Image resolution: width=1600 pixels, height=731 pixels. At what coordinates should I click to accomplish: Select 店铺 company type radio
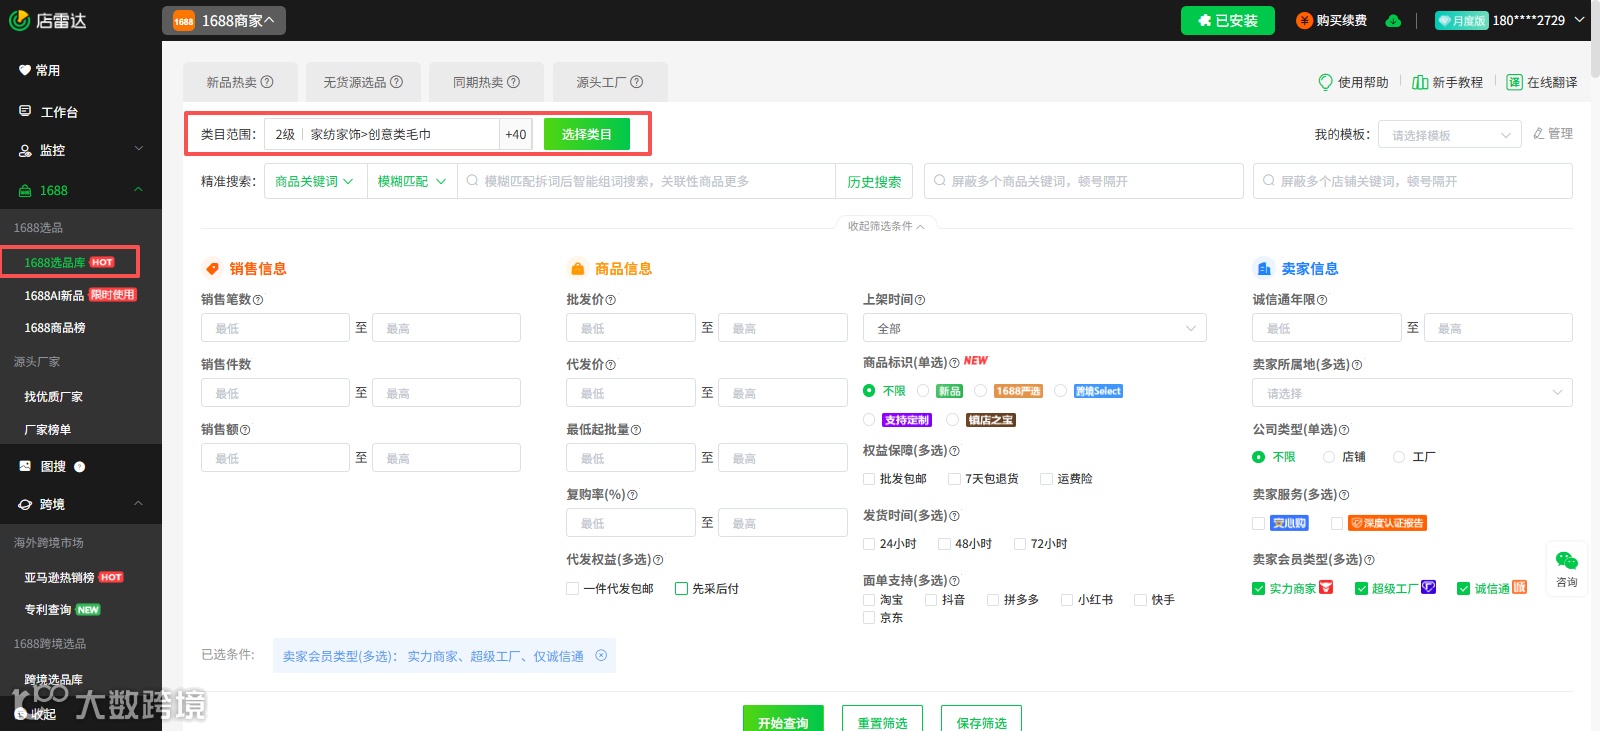[1329, 457]
